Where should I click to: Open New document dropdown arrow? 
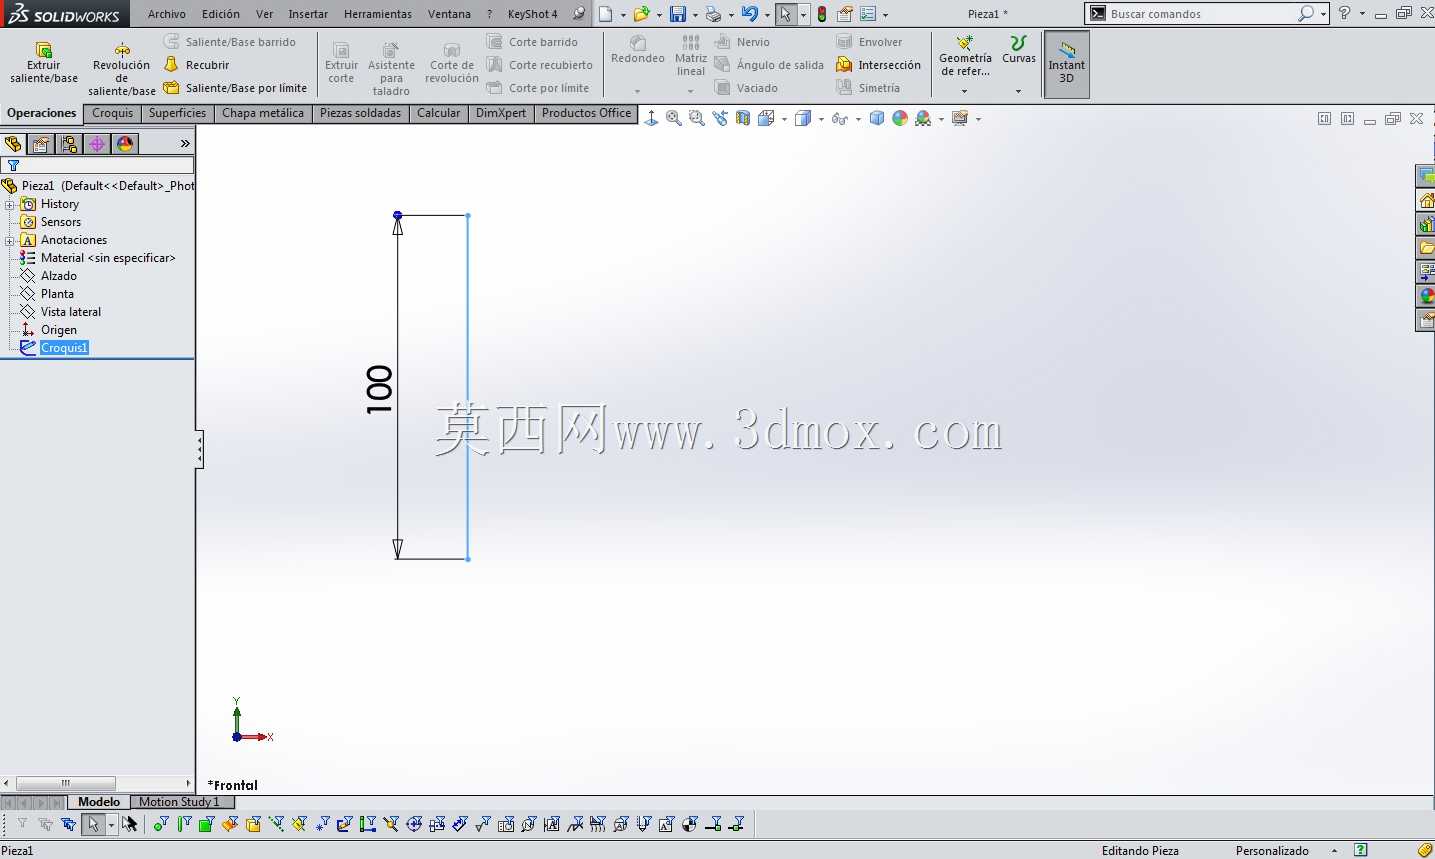[623, 15]
